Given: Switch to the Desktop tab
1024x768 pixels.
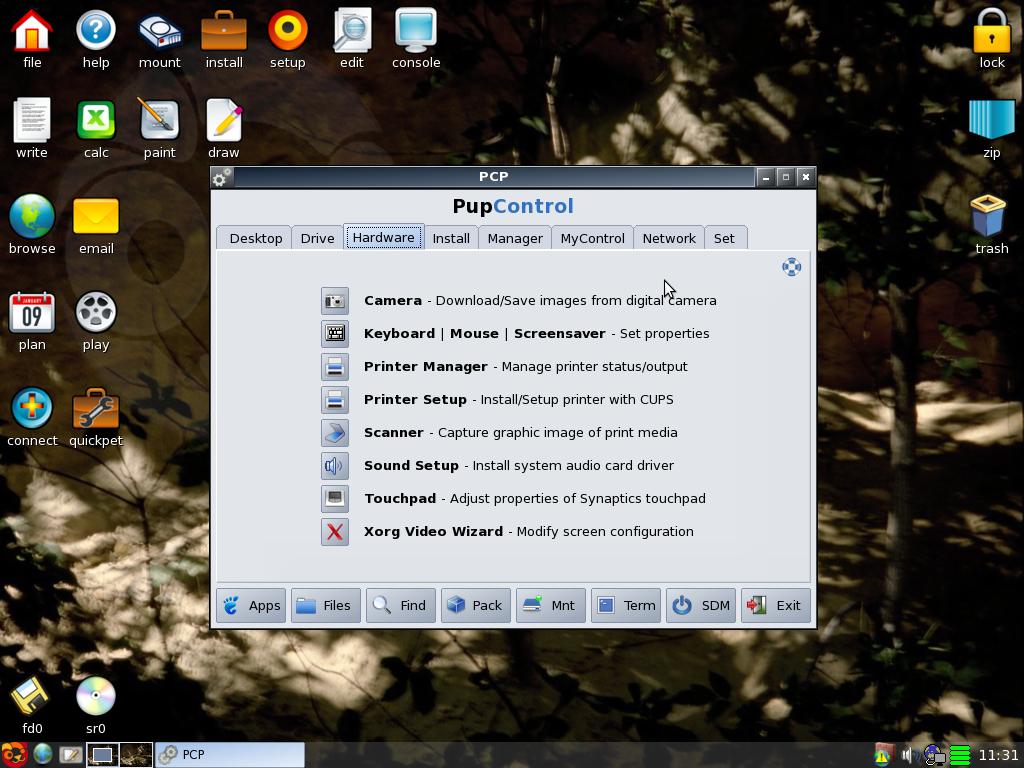Looking at the screenshot, I should 255,238.
